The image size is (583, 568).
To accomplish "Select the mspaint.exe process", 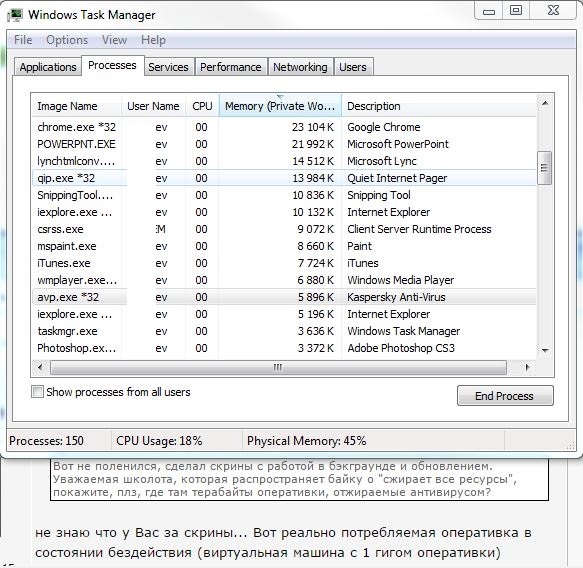I will point(284,246).
